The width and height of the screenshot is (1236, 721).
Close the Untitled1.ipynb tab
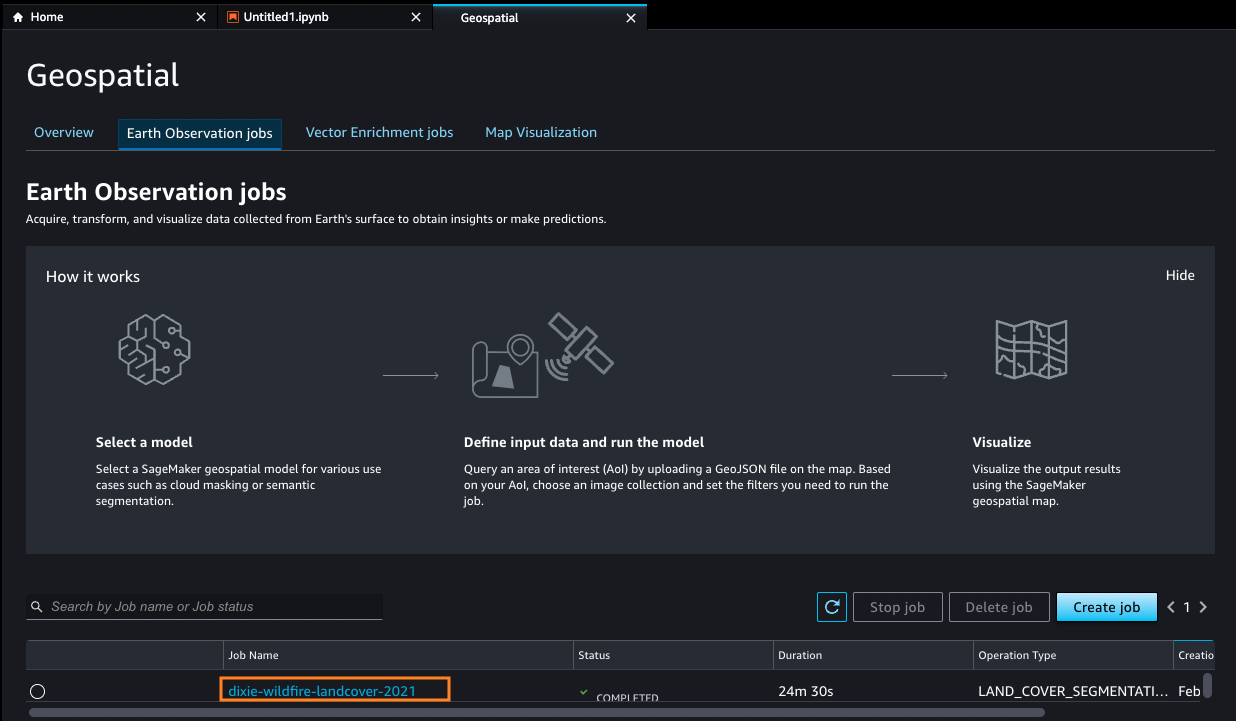tap(415, 17)
